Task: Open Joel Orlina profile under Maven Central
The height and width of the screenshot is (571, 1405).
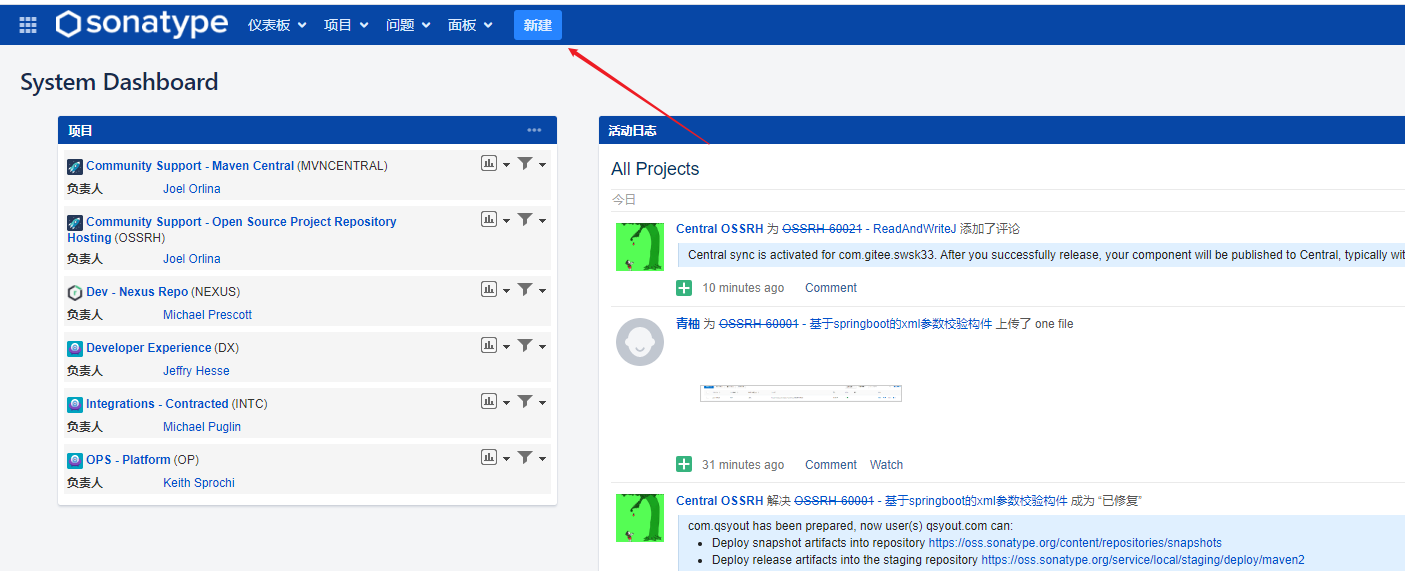Action: click(x=192, y=189)
